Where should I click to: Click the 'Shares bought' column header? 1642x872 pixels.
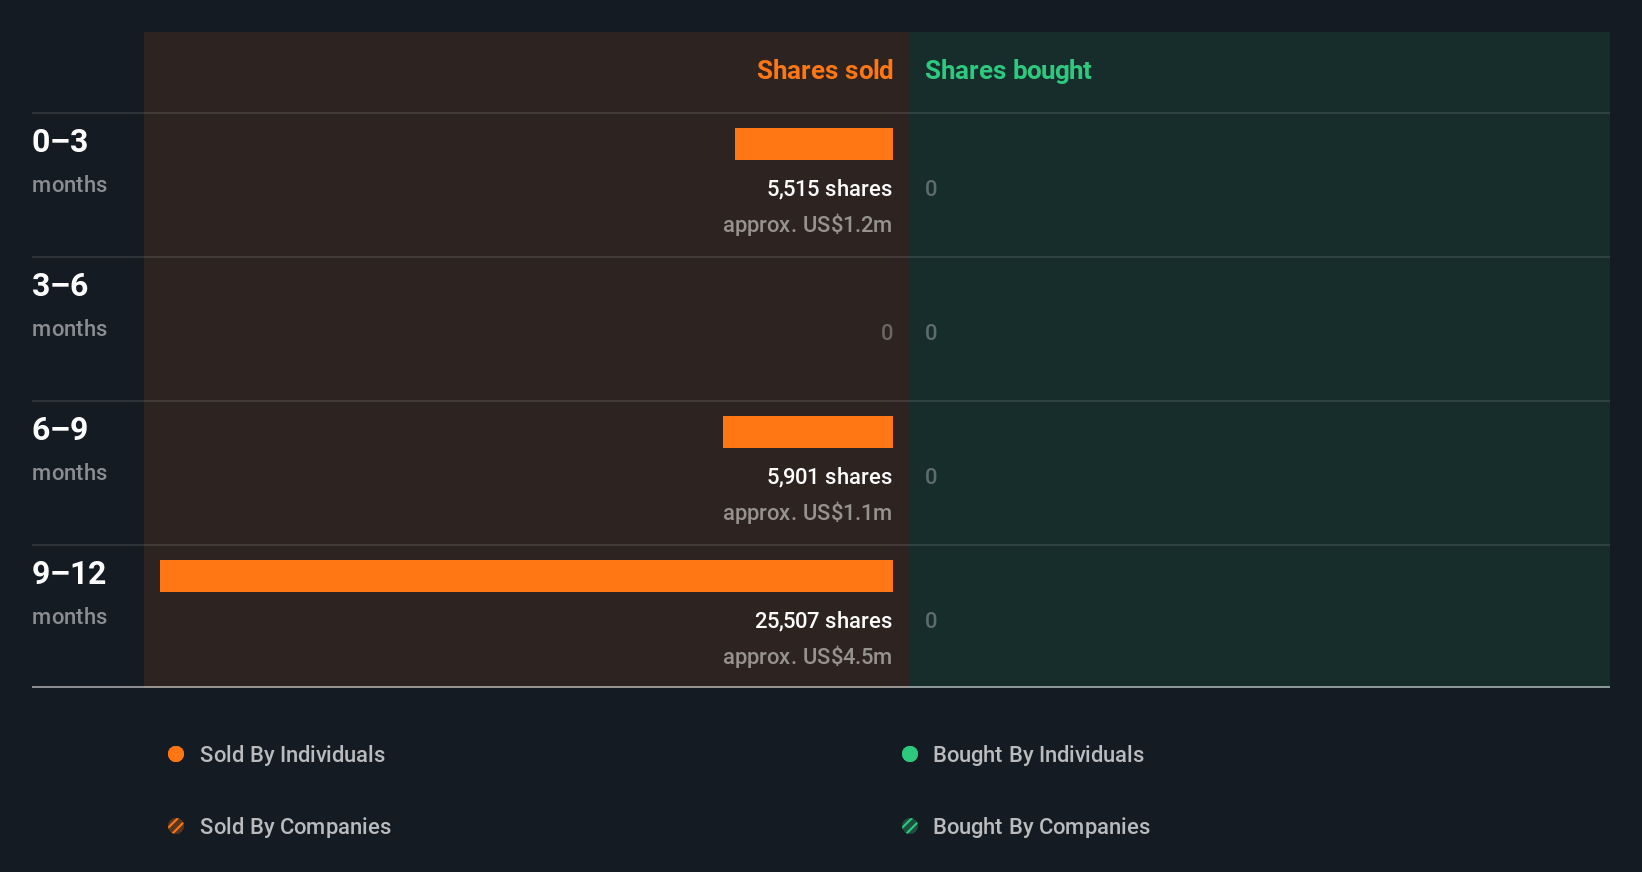click(x=1008, y=70)
